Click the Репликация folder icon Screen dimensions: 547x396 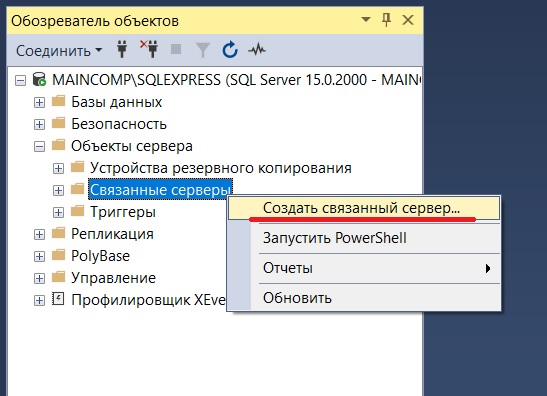(59, 233)
